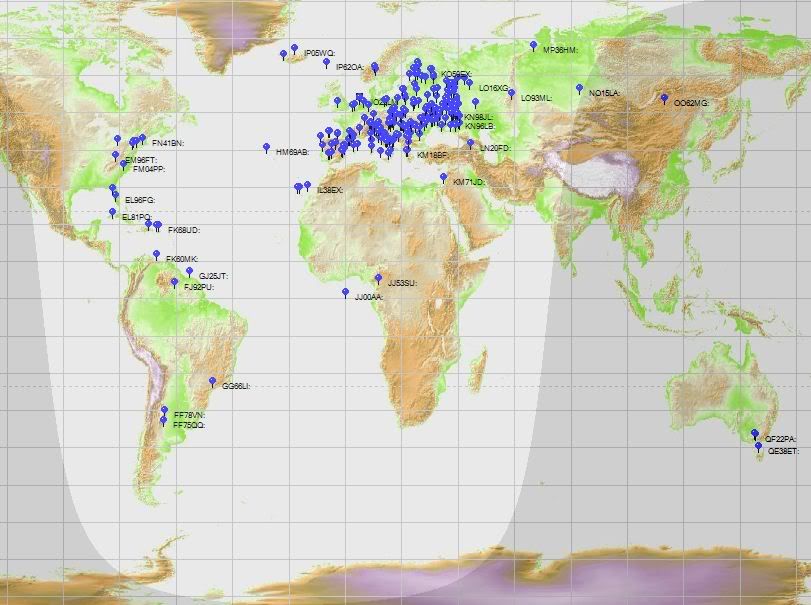The width and height of the screenshot is (811, 605).
Task: Click the QF22PA locator label
Action: tap(780, 439)
